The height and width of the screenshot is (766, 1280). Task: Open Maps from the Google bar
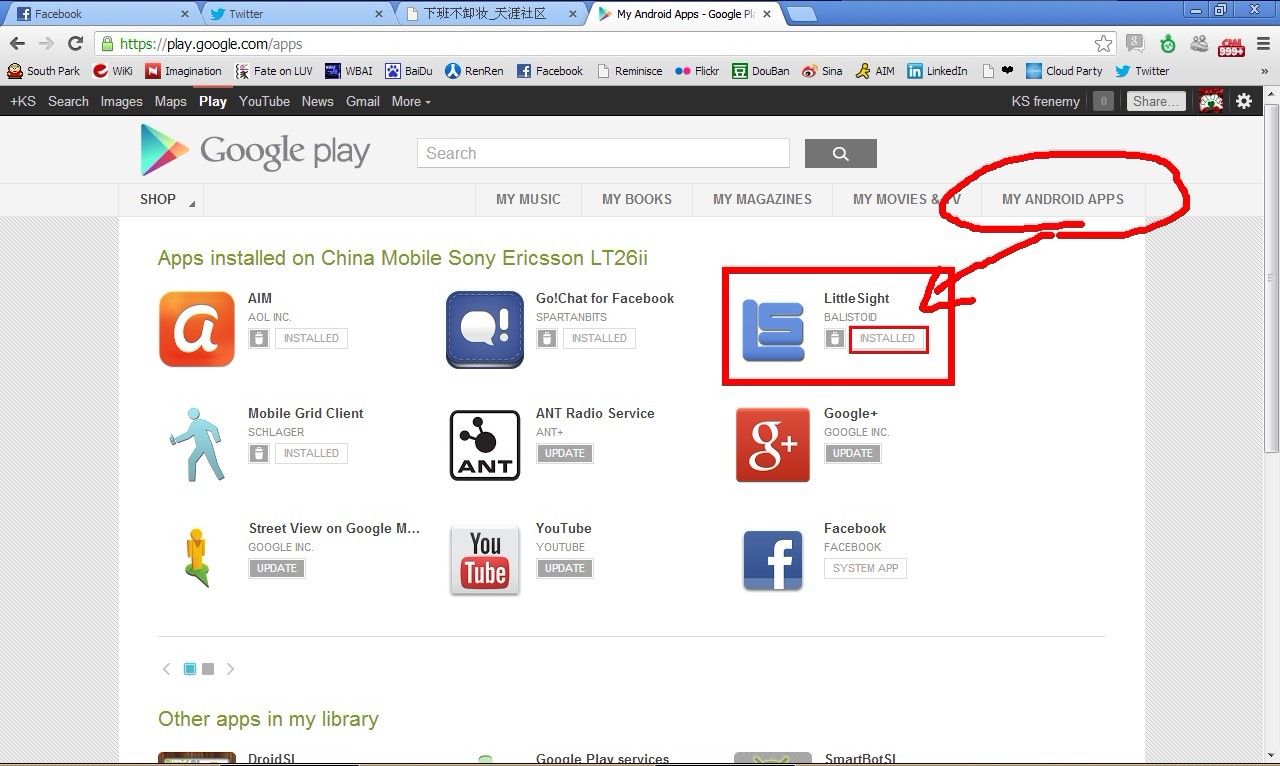click(170, 101)
